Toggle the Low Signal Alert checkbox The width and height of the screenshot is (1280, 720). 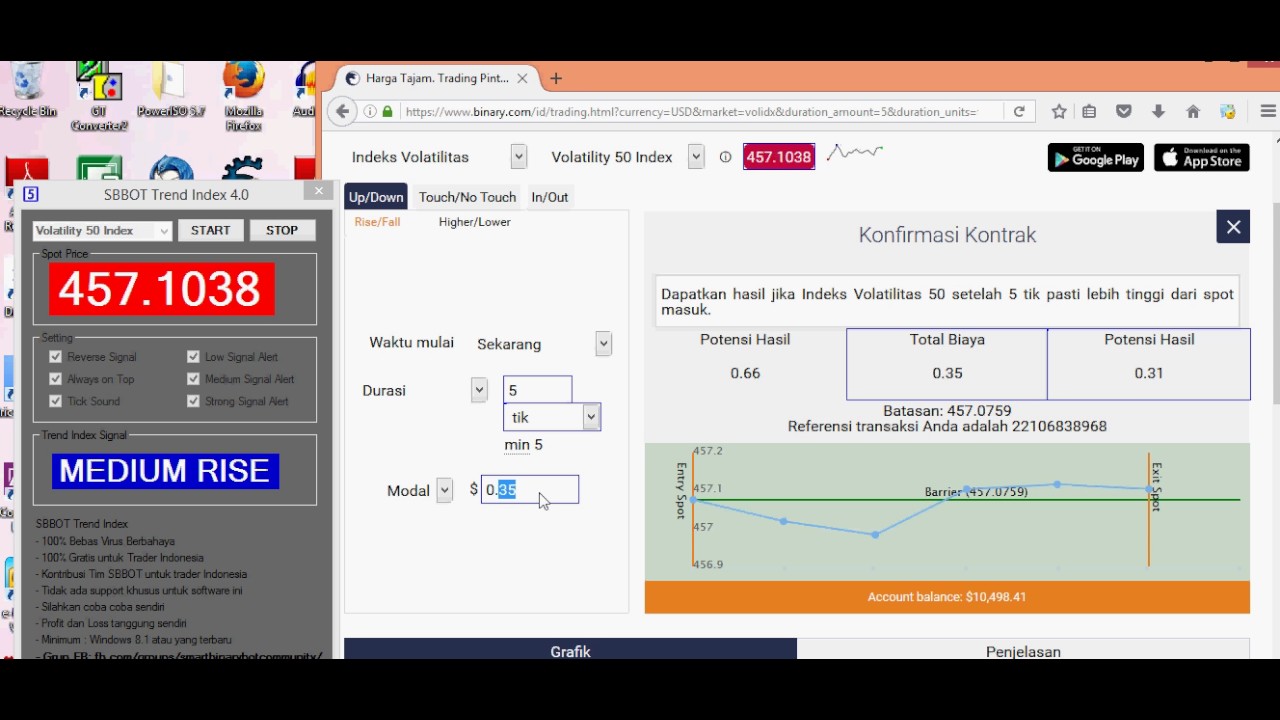click(193, 357)
